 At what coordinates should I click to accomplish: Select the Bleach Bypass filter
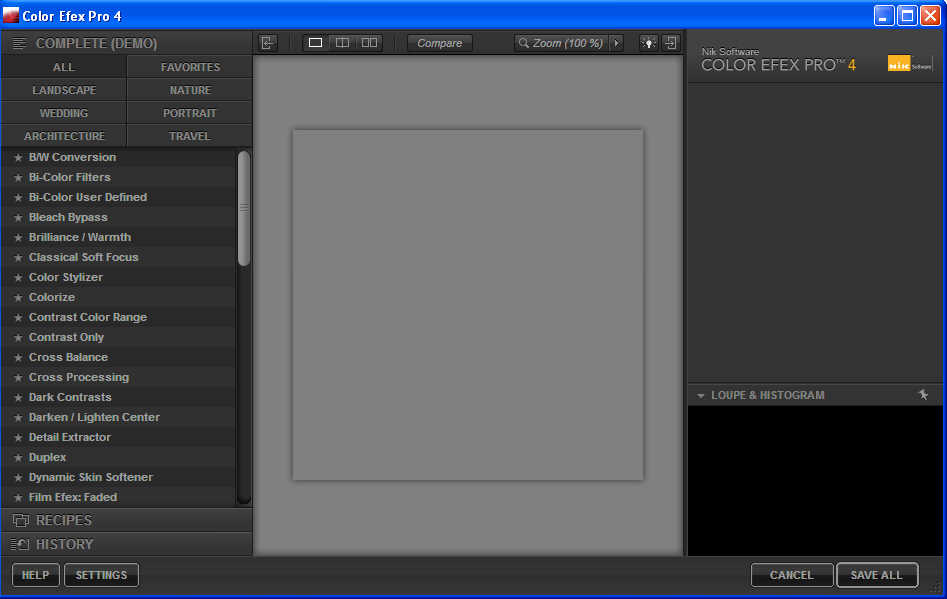point(118,217)
